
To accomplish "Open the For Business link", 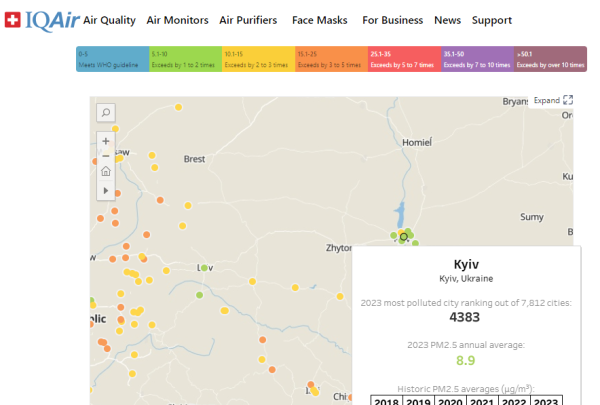I will (392, 20).
